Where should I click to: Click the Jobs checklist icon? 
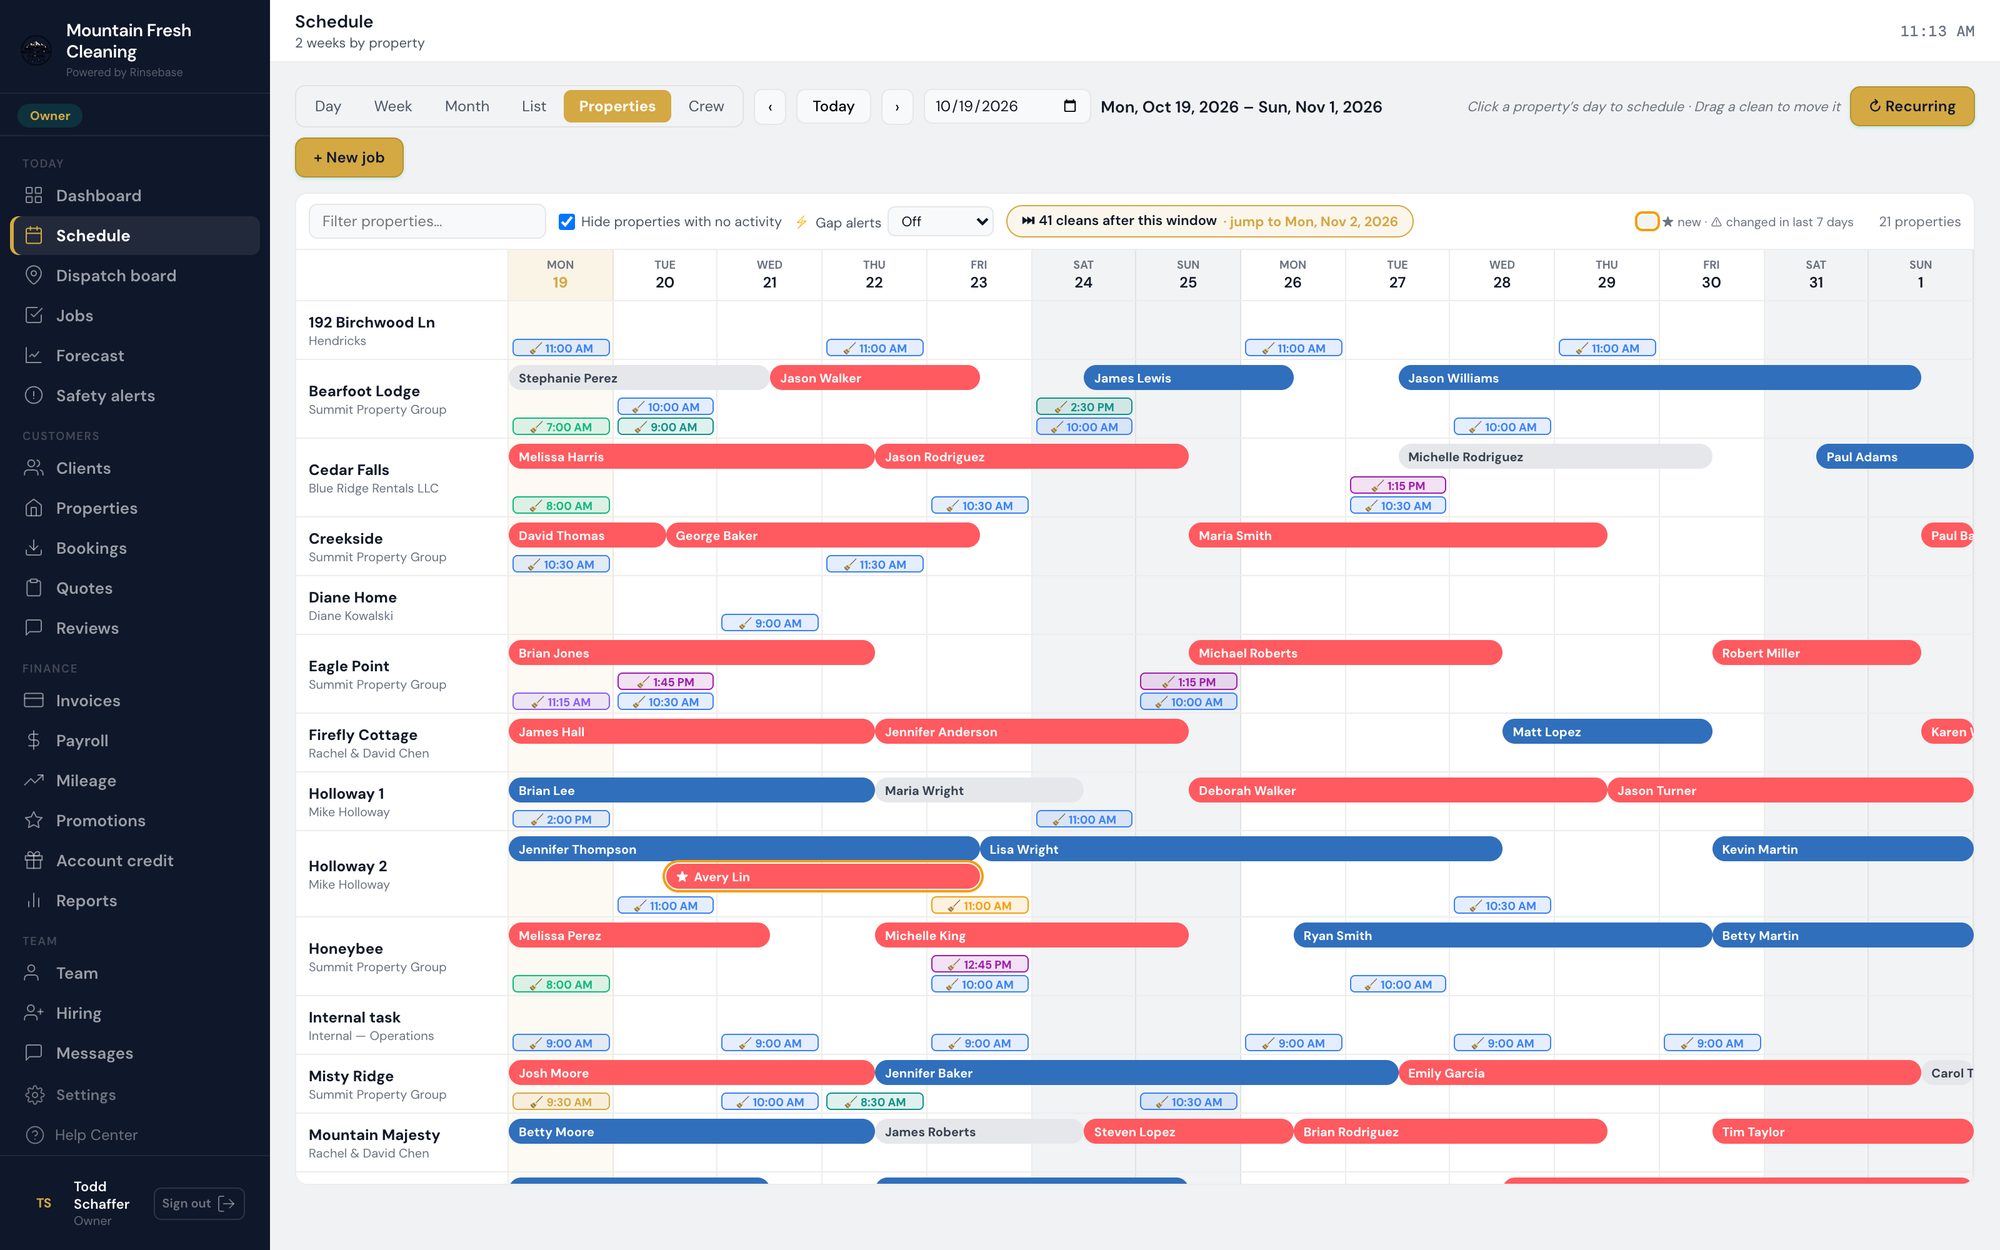tap(34, 315)
